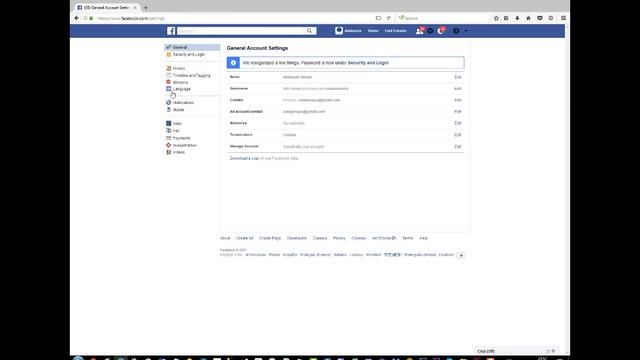Select General in settings sidebar
This screenshot has height=360, width=640.
tap(192, 47)
